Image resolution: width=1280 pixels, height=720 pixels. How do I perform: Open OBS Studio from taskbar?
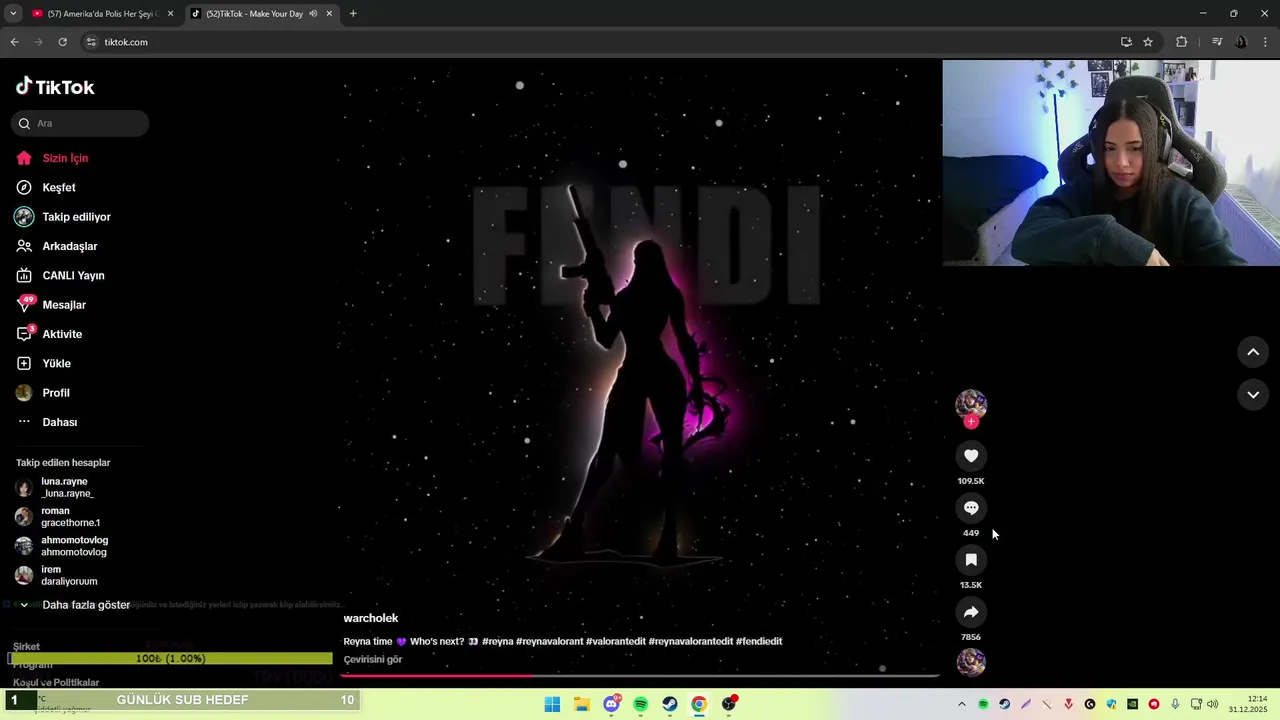click(x=729, y=704)
